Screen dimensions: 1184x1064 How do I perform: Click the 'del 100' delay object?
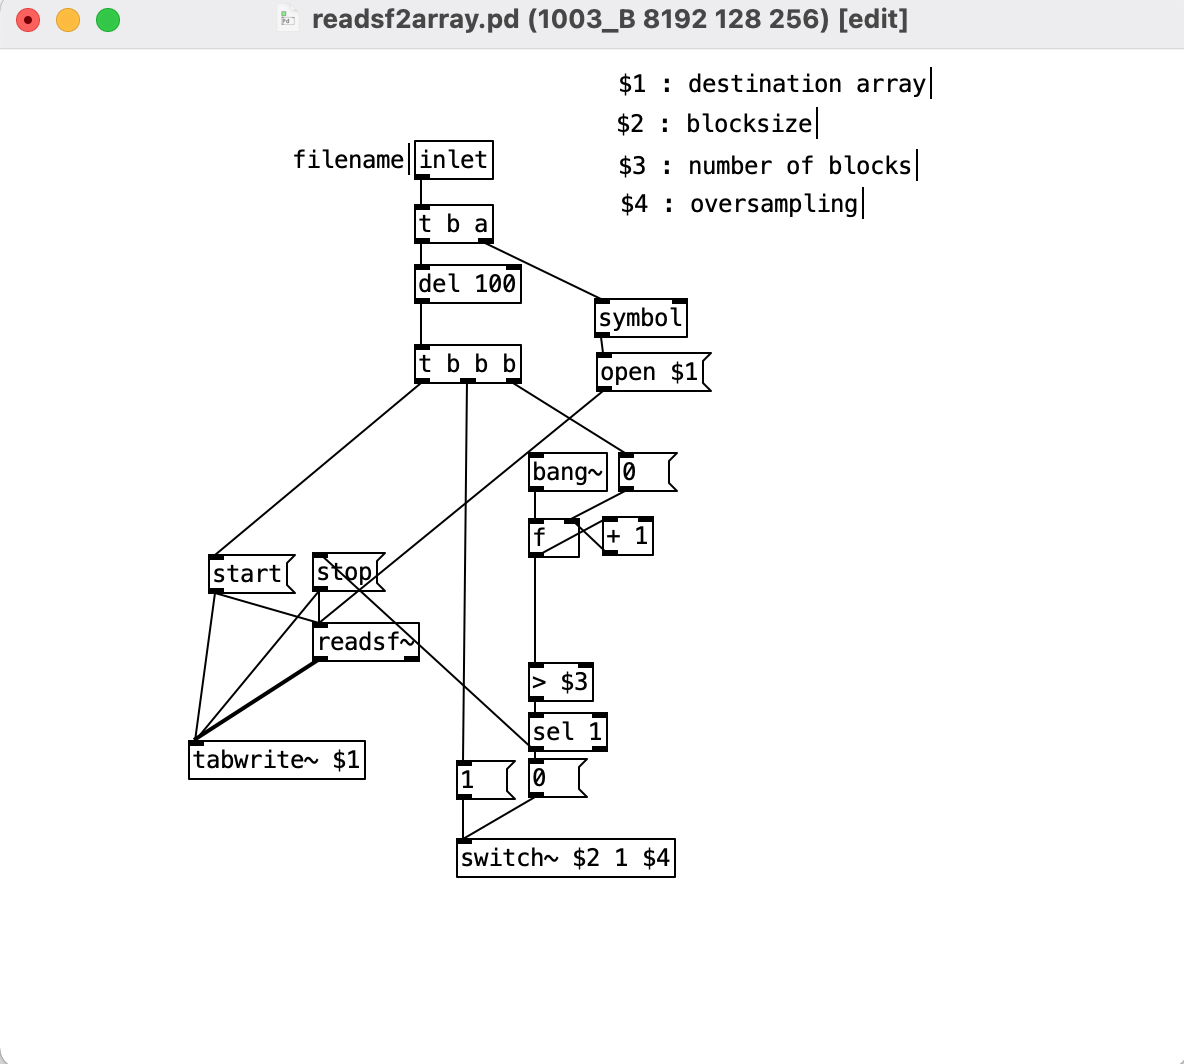pyautogui.click(x=467, y=285)
